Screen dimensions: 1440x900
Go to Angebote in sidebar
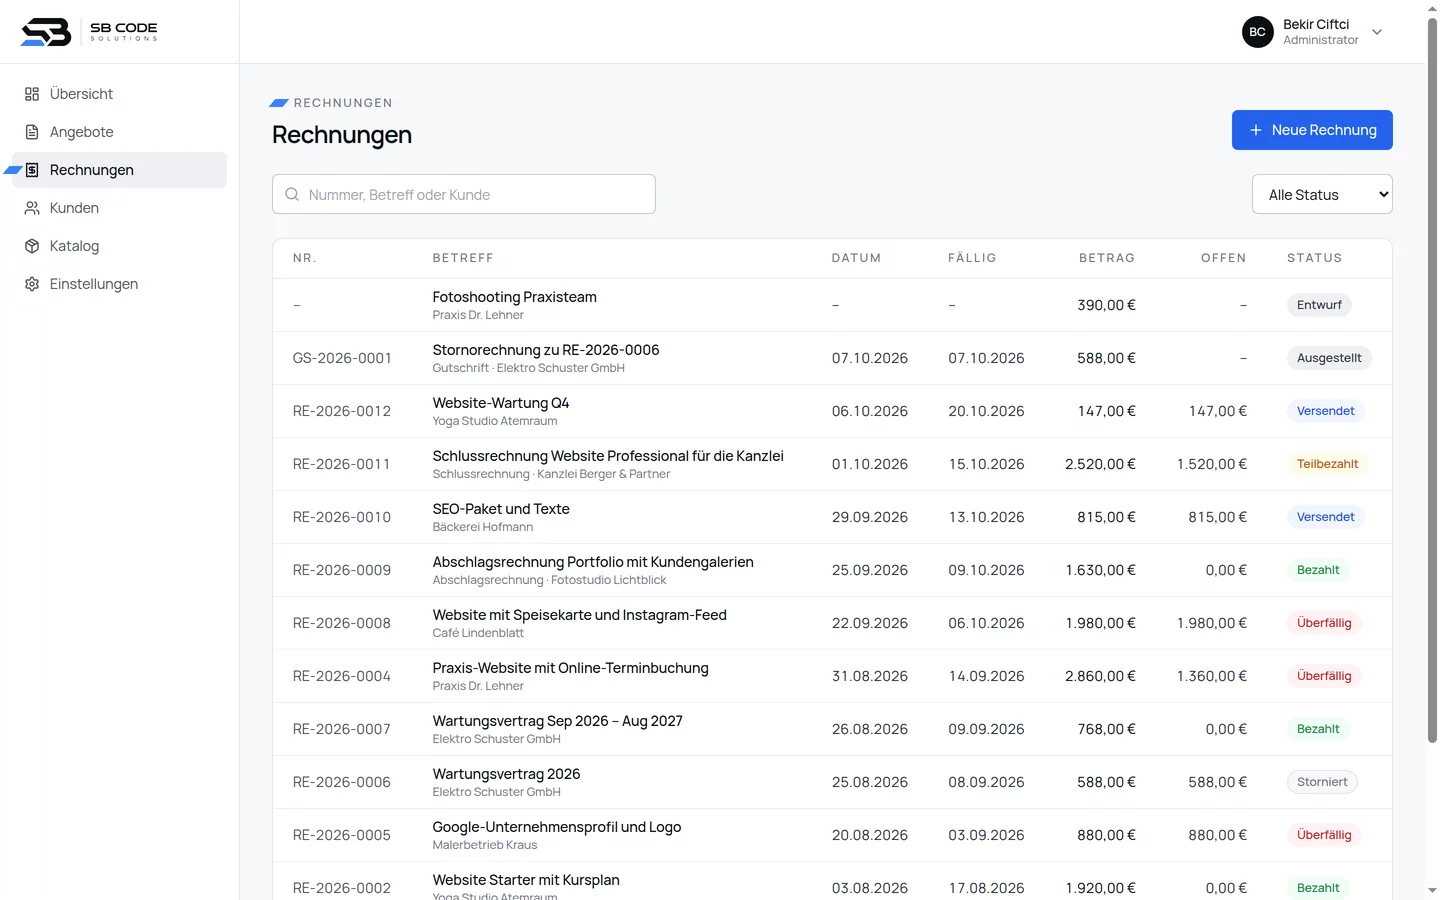click(120, 132)
